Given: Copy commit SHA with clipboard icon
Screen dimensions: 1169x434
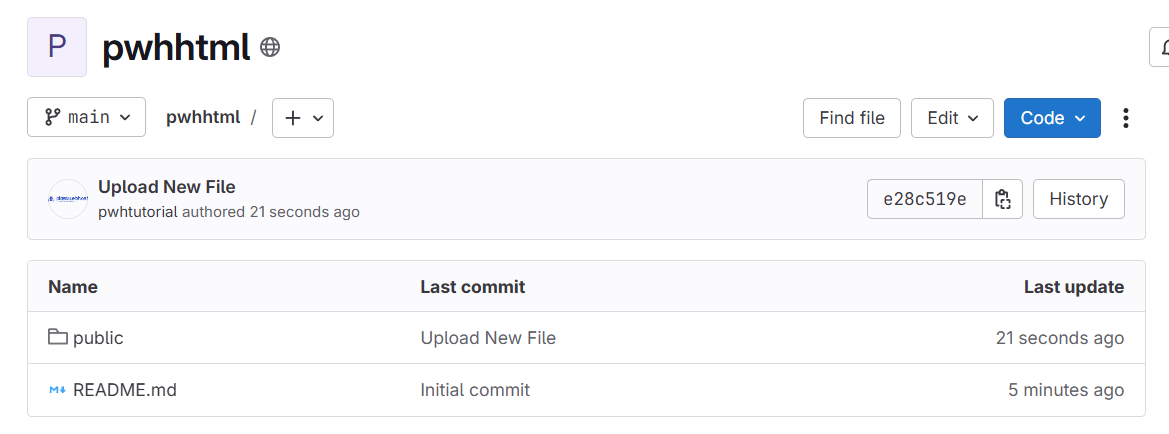Looking at the screenshot, I should (1003, 199).
